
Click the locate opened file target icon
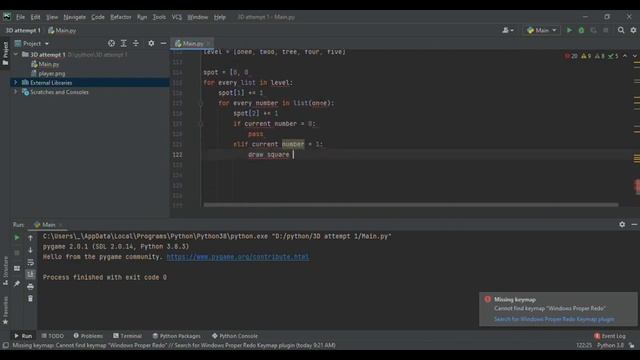111,43
